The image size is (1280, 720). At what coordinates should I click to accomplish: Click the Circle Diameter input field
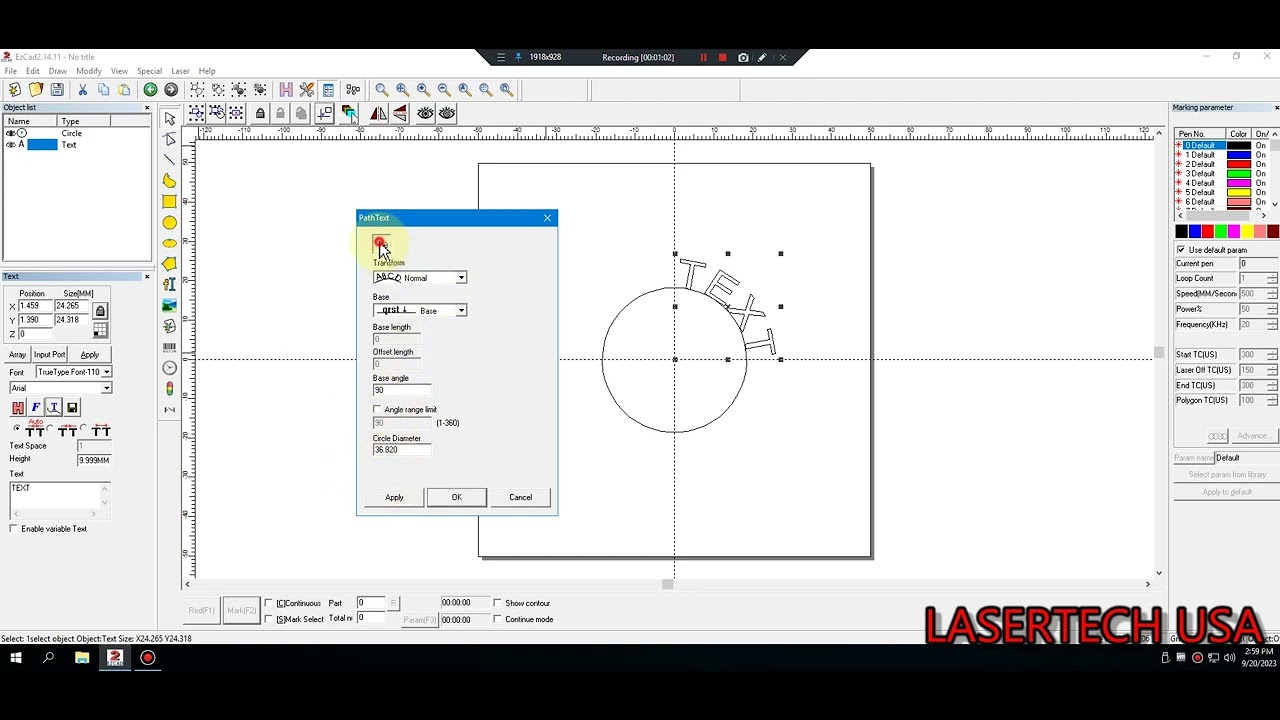pyautogui.click(x=402, y=450)
